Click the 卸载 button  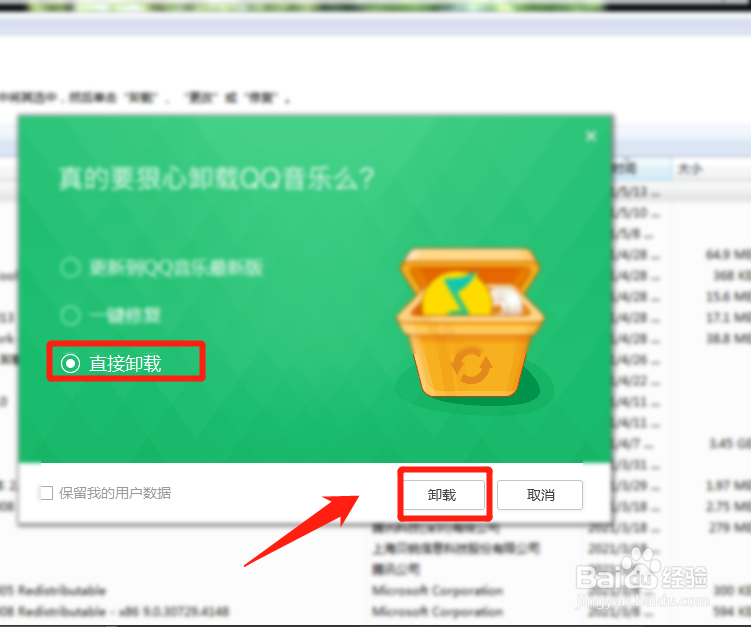click(x=443, y=495)
